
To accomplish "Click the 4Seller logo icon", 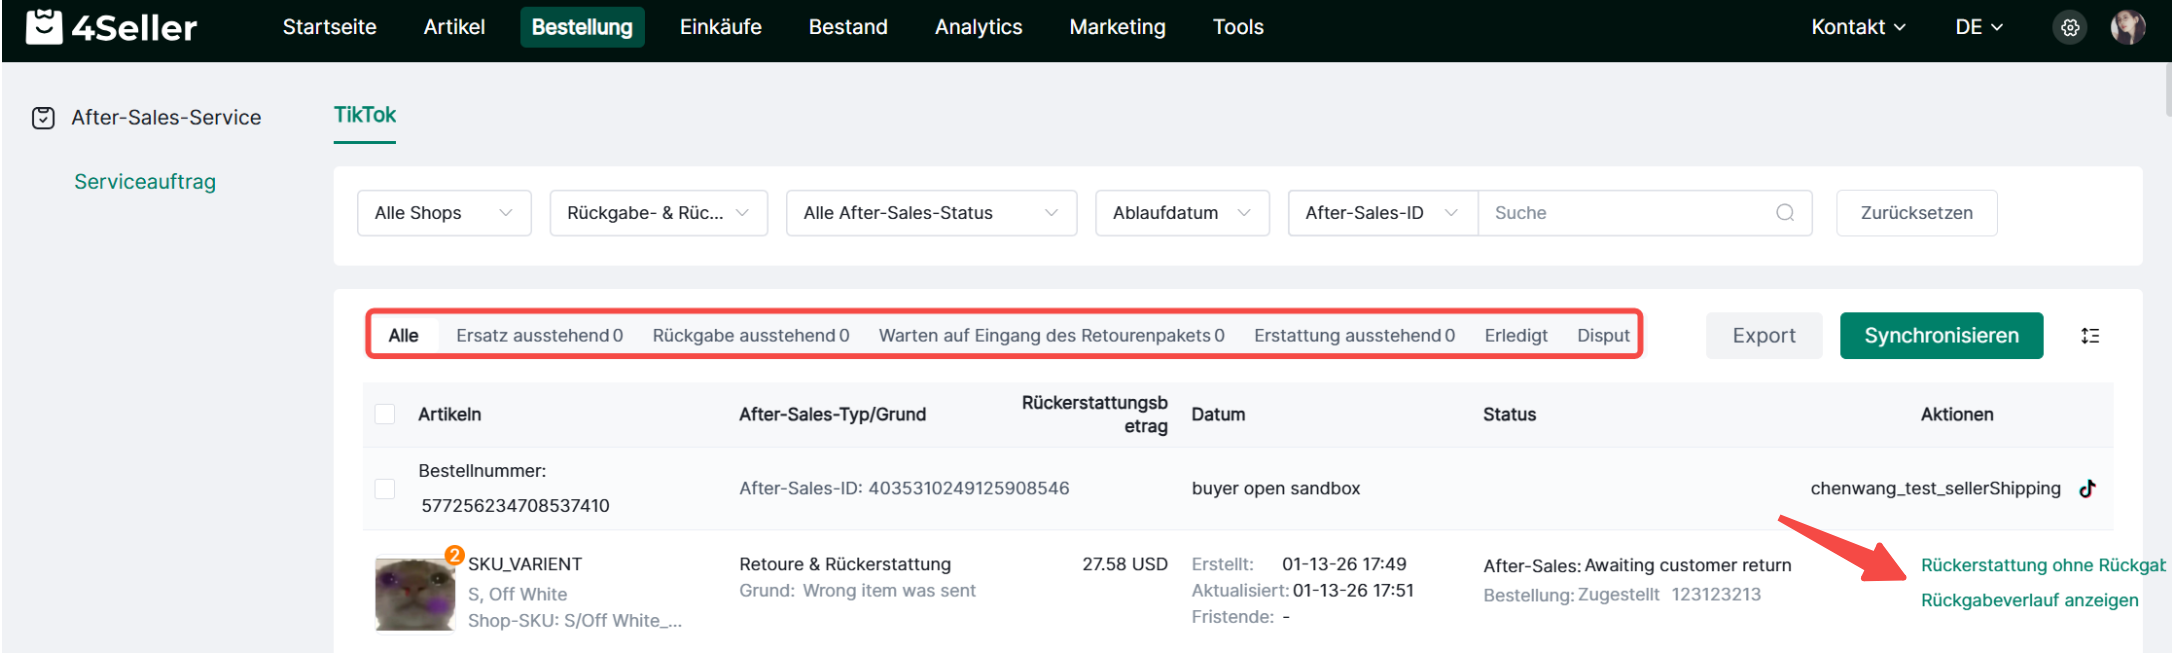I will (x=44, y=27).
